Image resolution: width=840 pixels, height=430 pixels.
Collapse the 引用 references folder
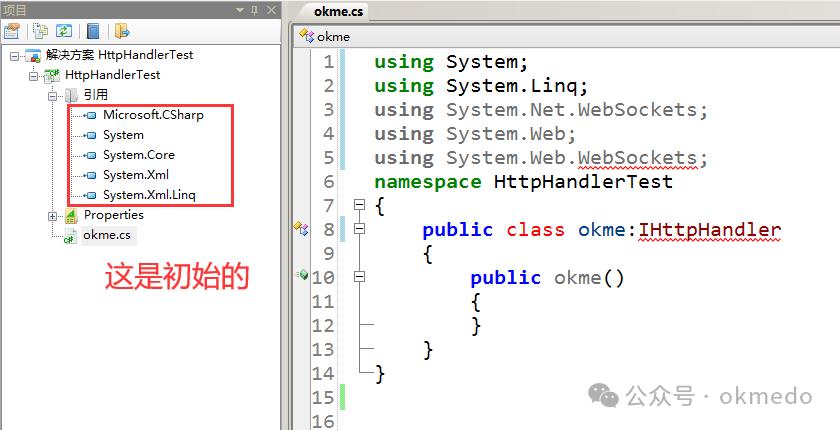[x=52, y=96]
